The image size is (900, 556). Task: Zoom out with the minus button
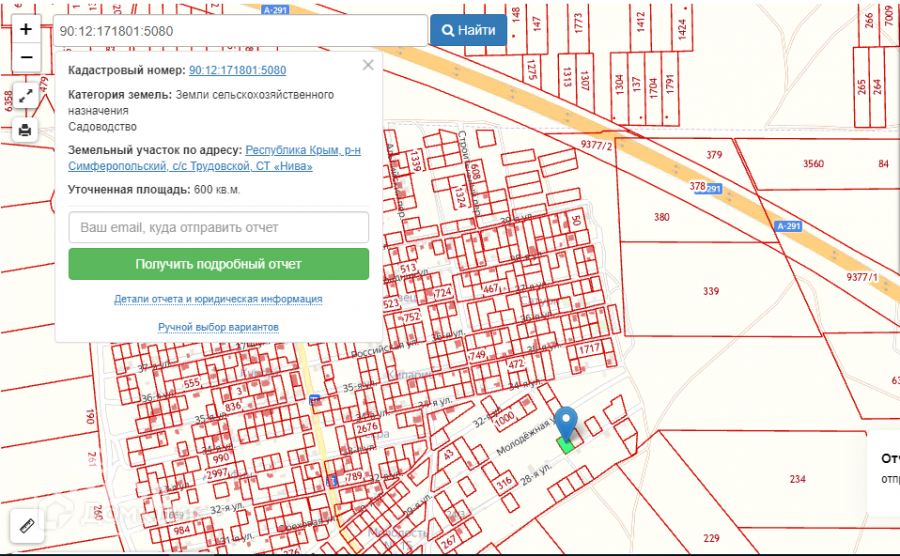point(26,58)
